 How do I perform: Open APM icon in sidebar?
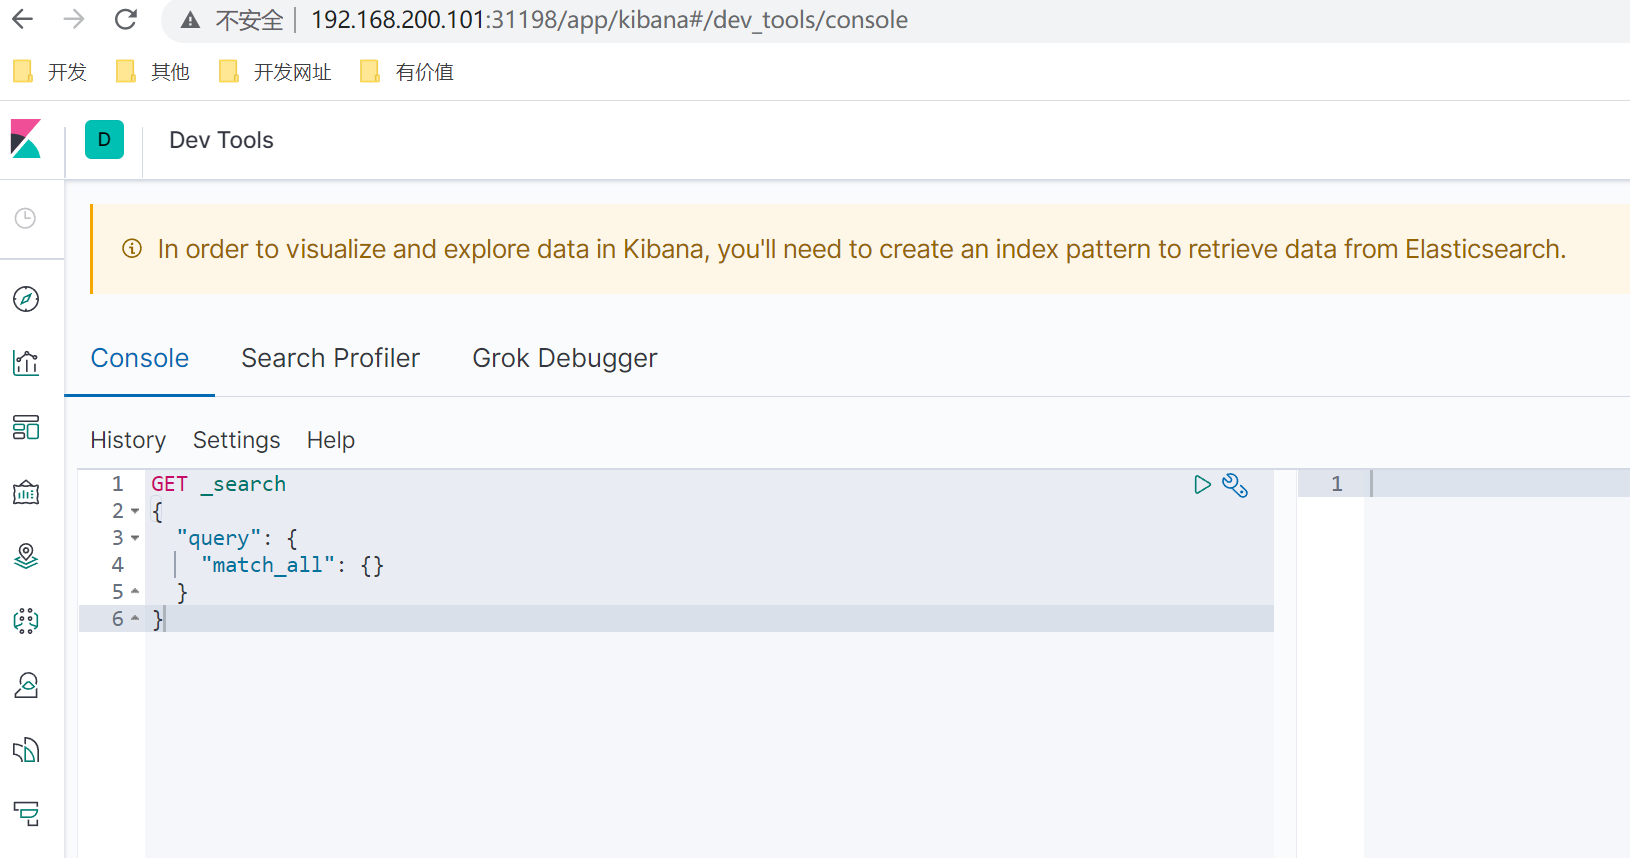click(26, 814)
